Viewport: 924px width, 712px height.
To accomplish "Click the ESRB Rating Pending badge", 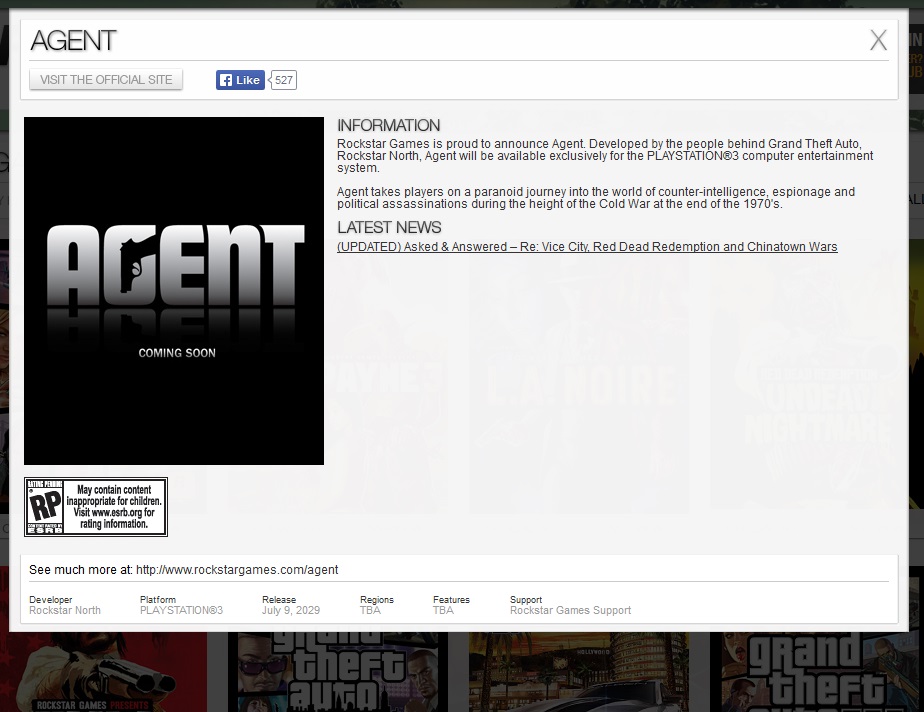I will coord(96,507).
